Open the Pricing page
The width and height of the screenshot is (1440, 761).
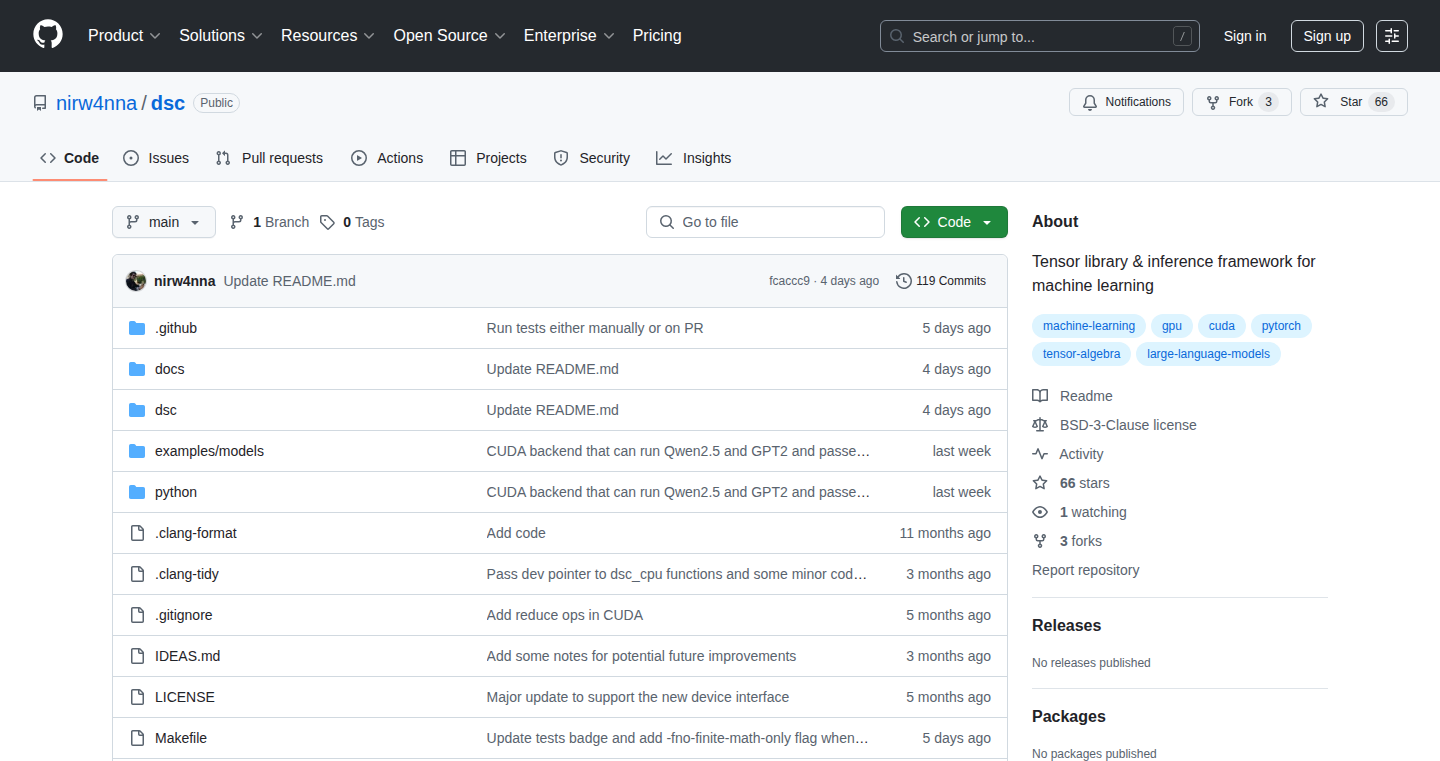657,35
